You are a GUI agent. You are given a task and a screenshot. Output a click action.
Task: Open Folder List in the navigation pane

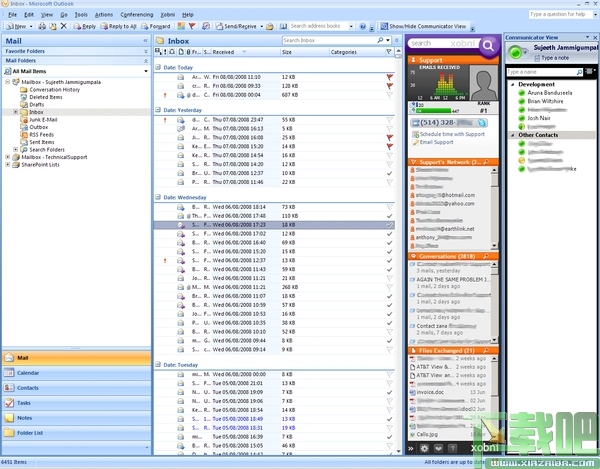[77, 433]
